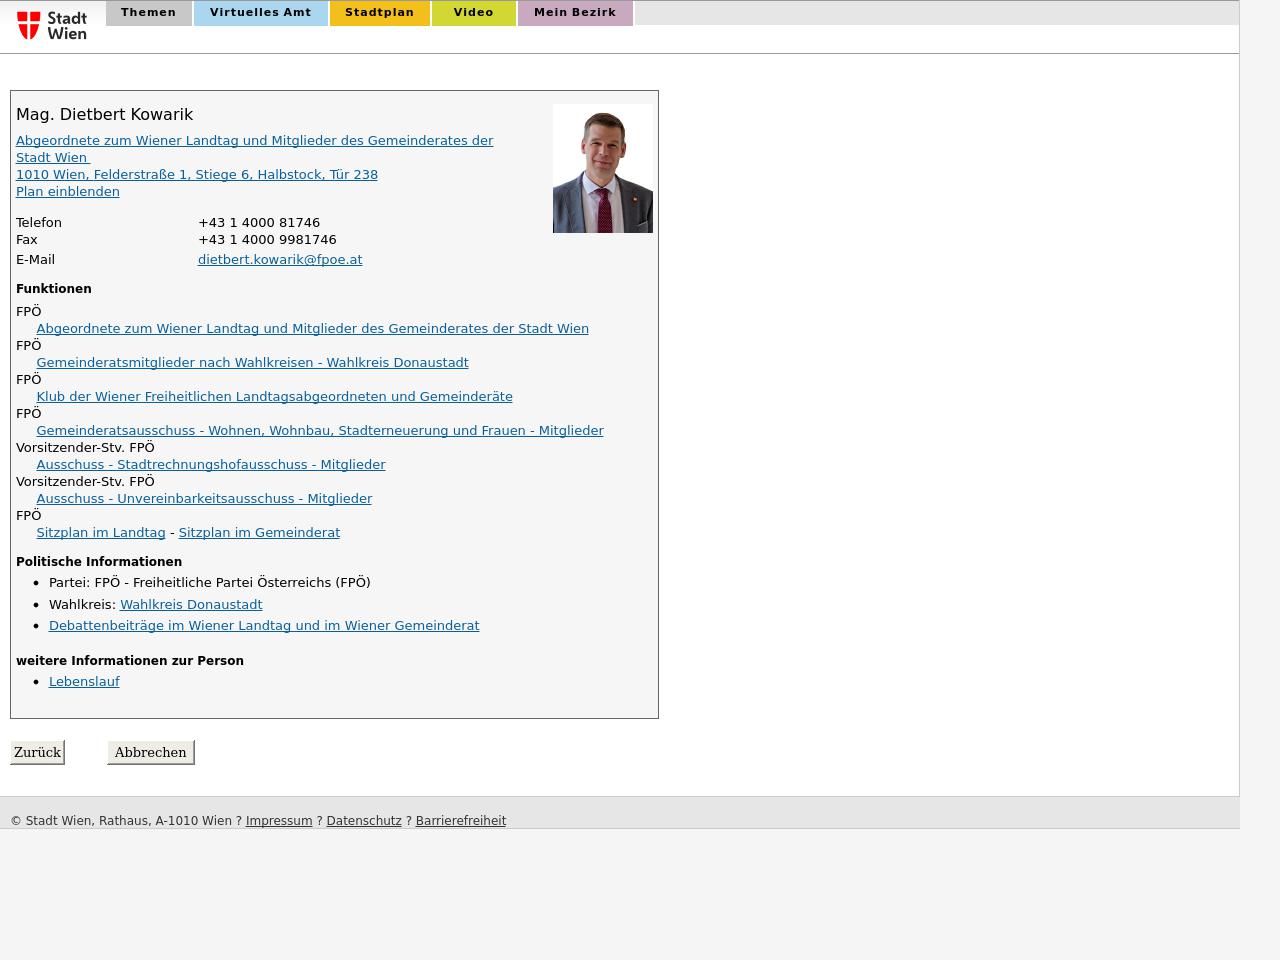The width and height of the screenshot is (1280, 960).
Task: Open the Stadtplan tab
Action: point(379,13)
